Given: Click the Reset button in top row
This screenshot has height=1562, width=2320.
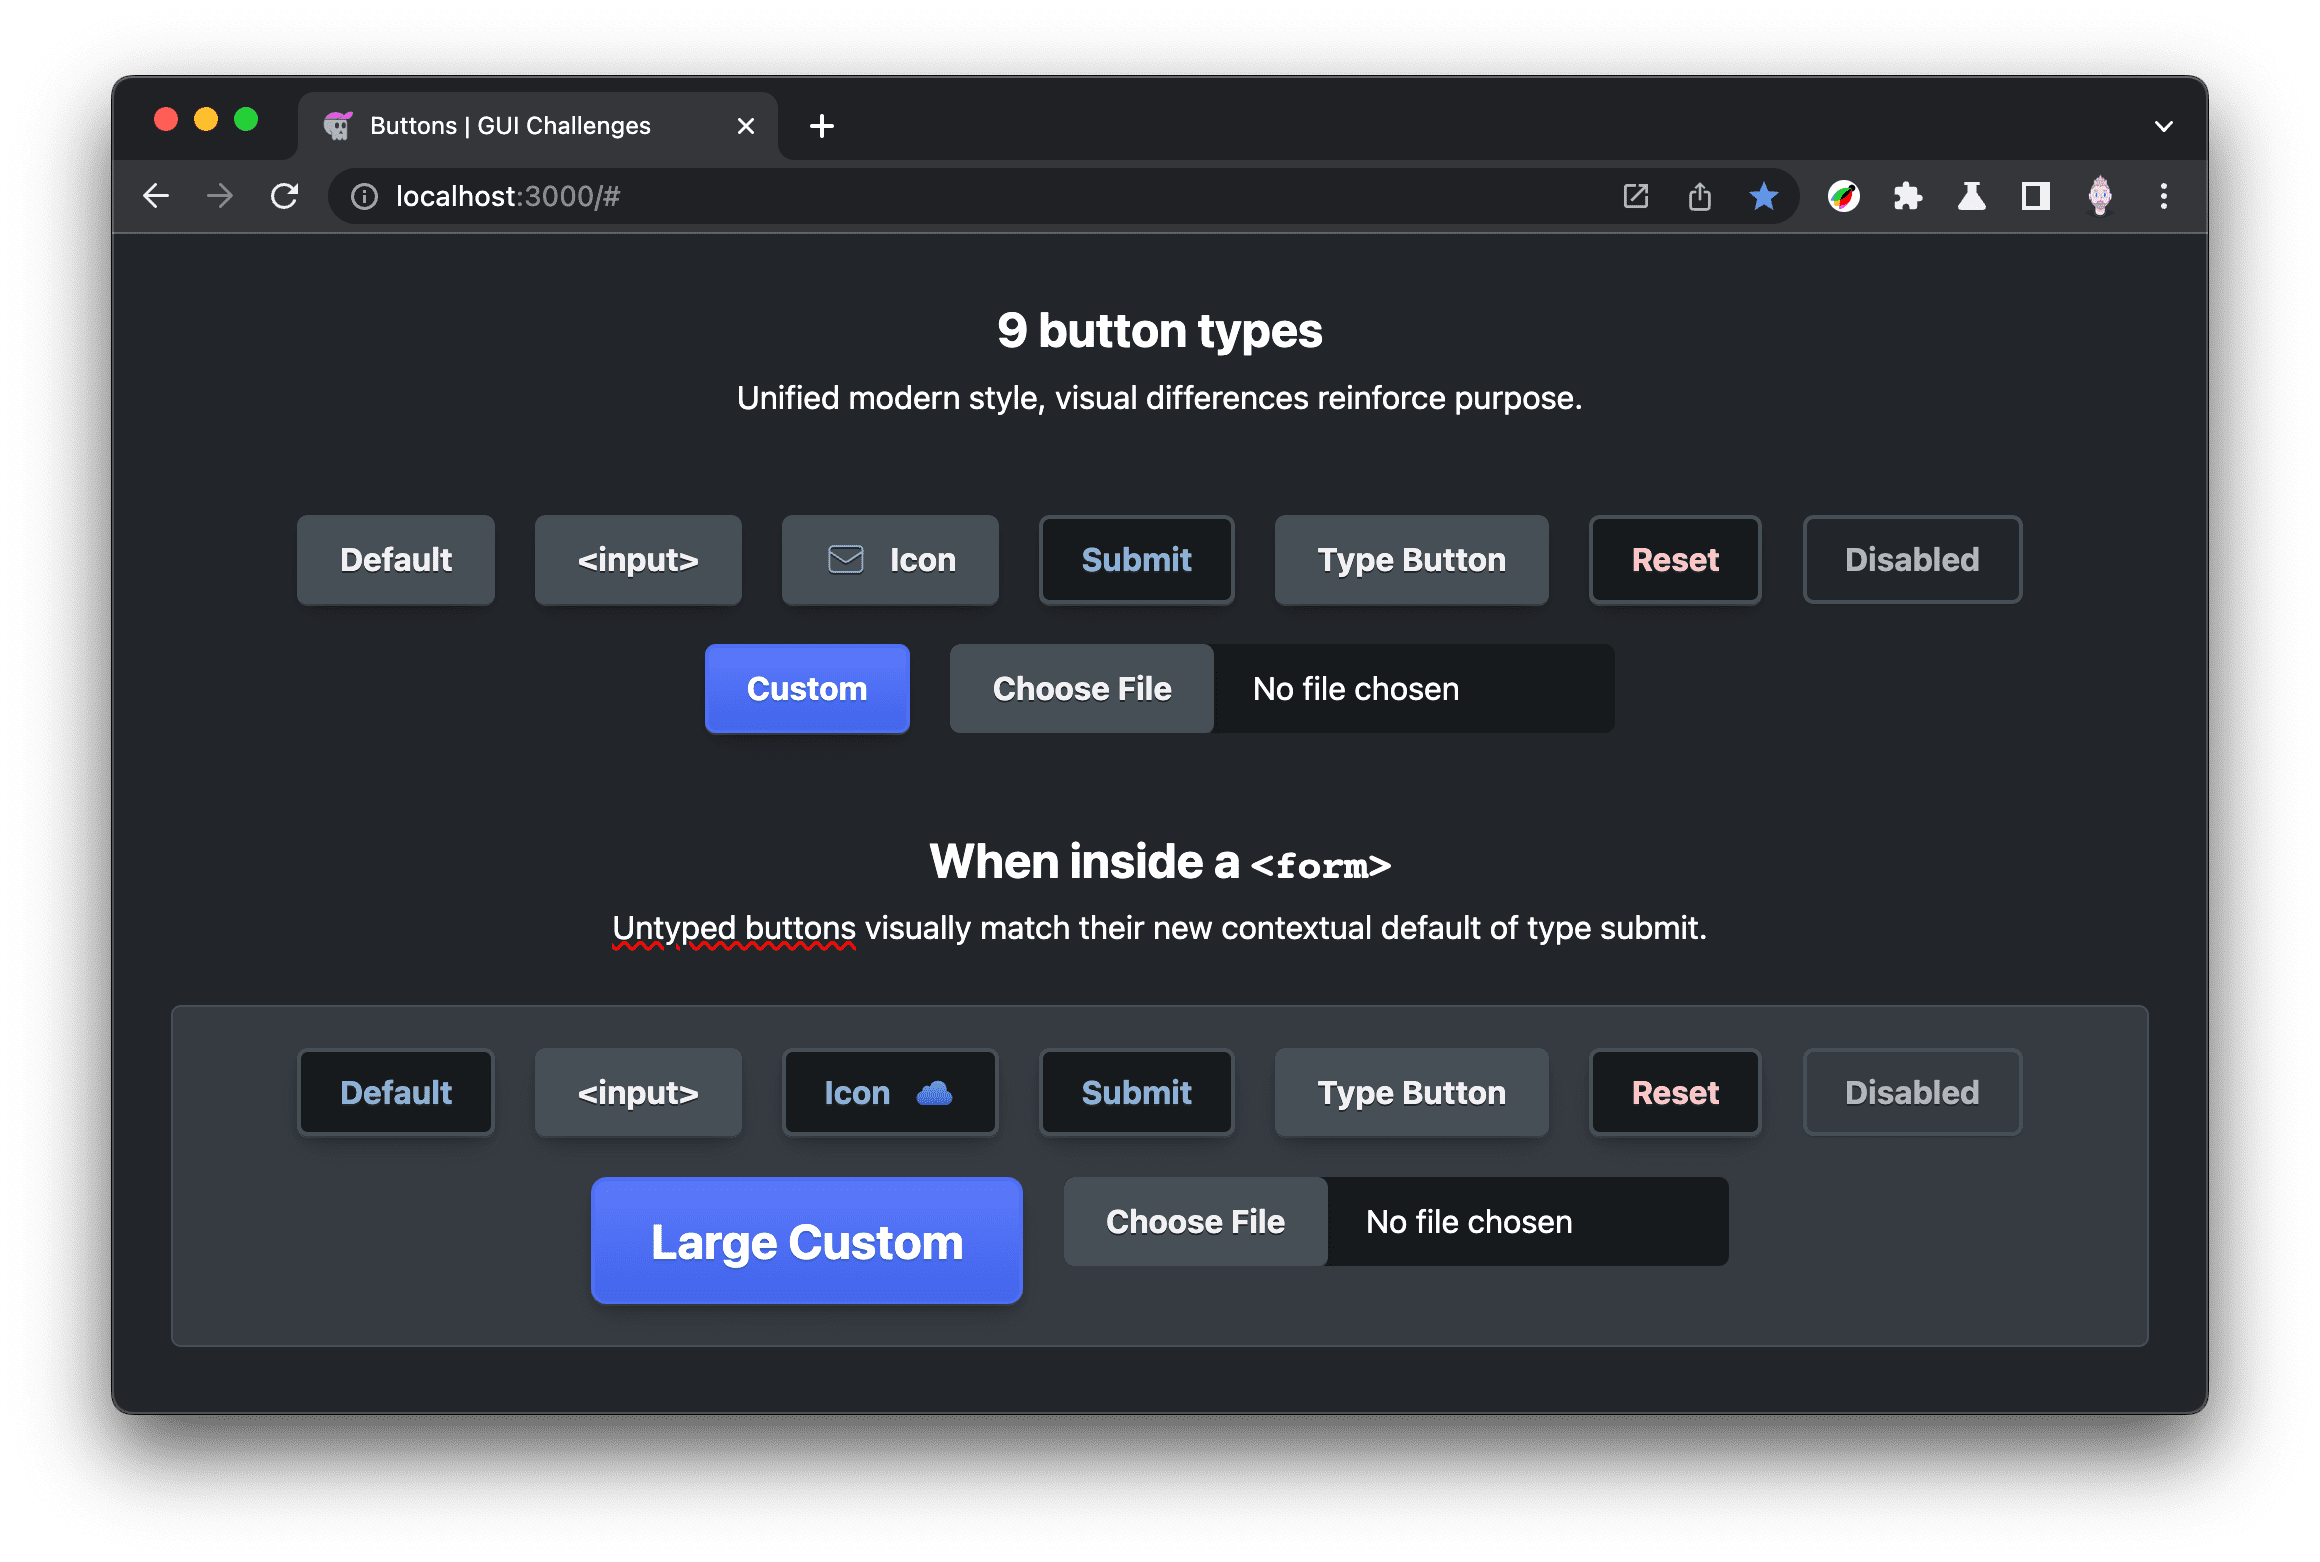Looking at the screenshot, I should (1675, 560).
